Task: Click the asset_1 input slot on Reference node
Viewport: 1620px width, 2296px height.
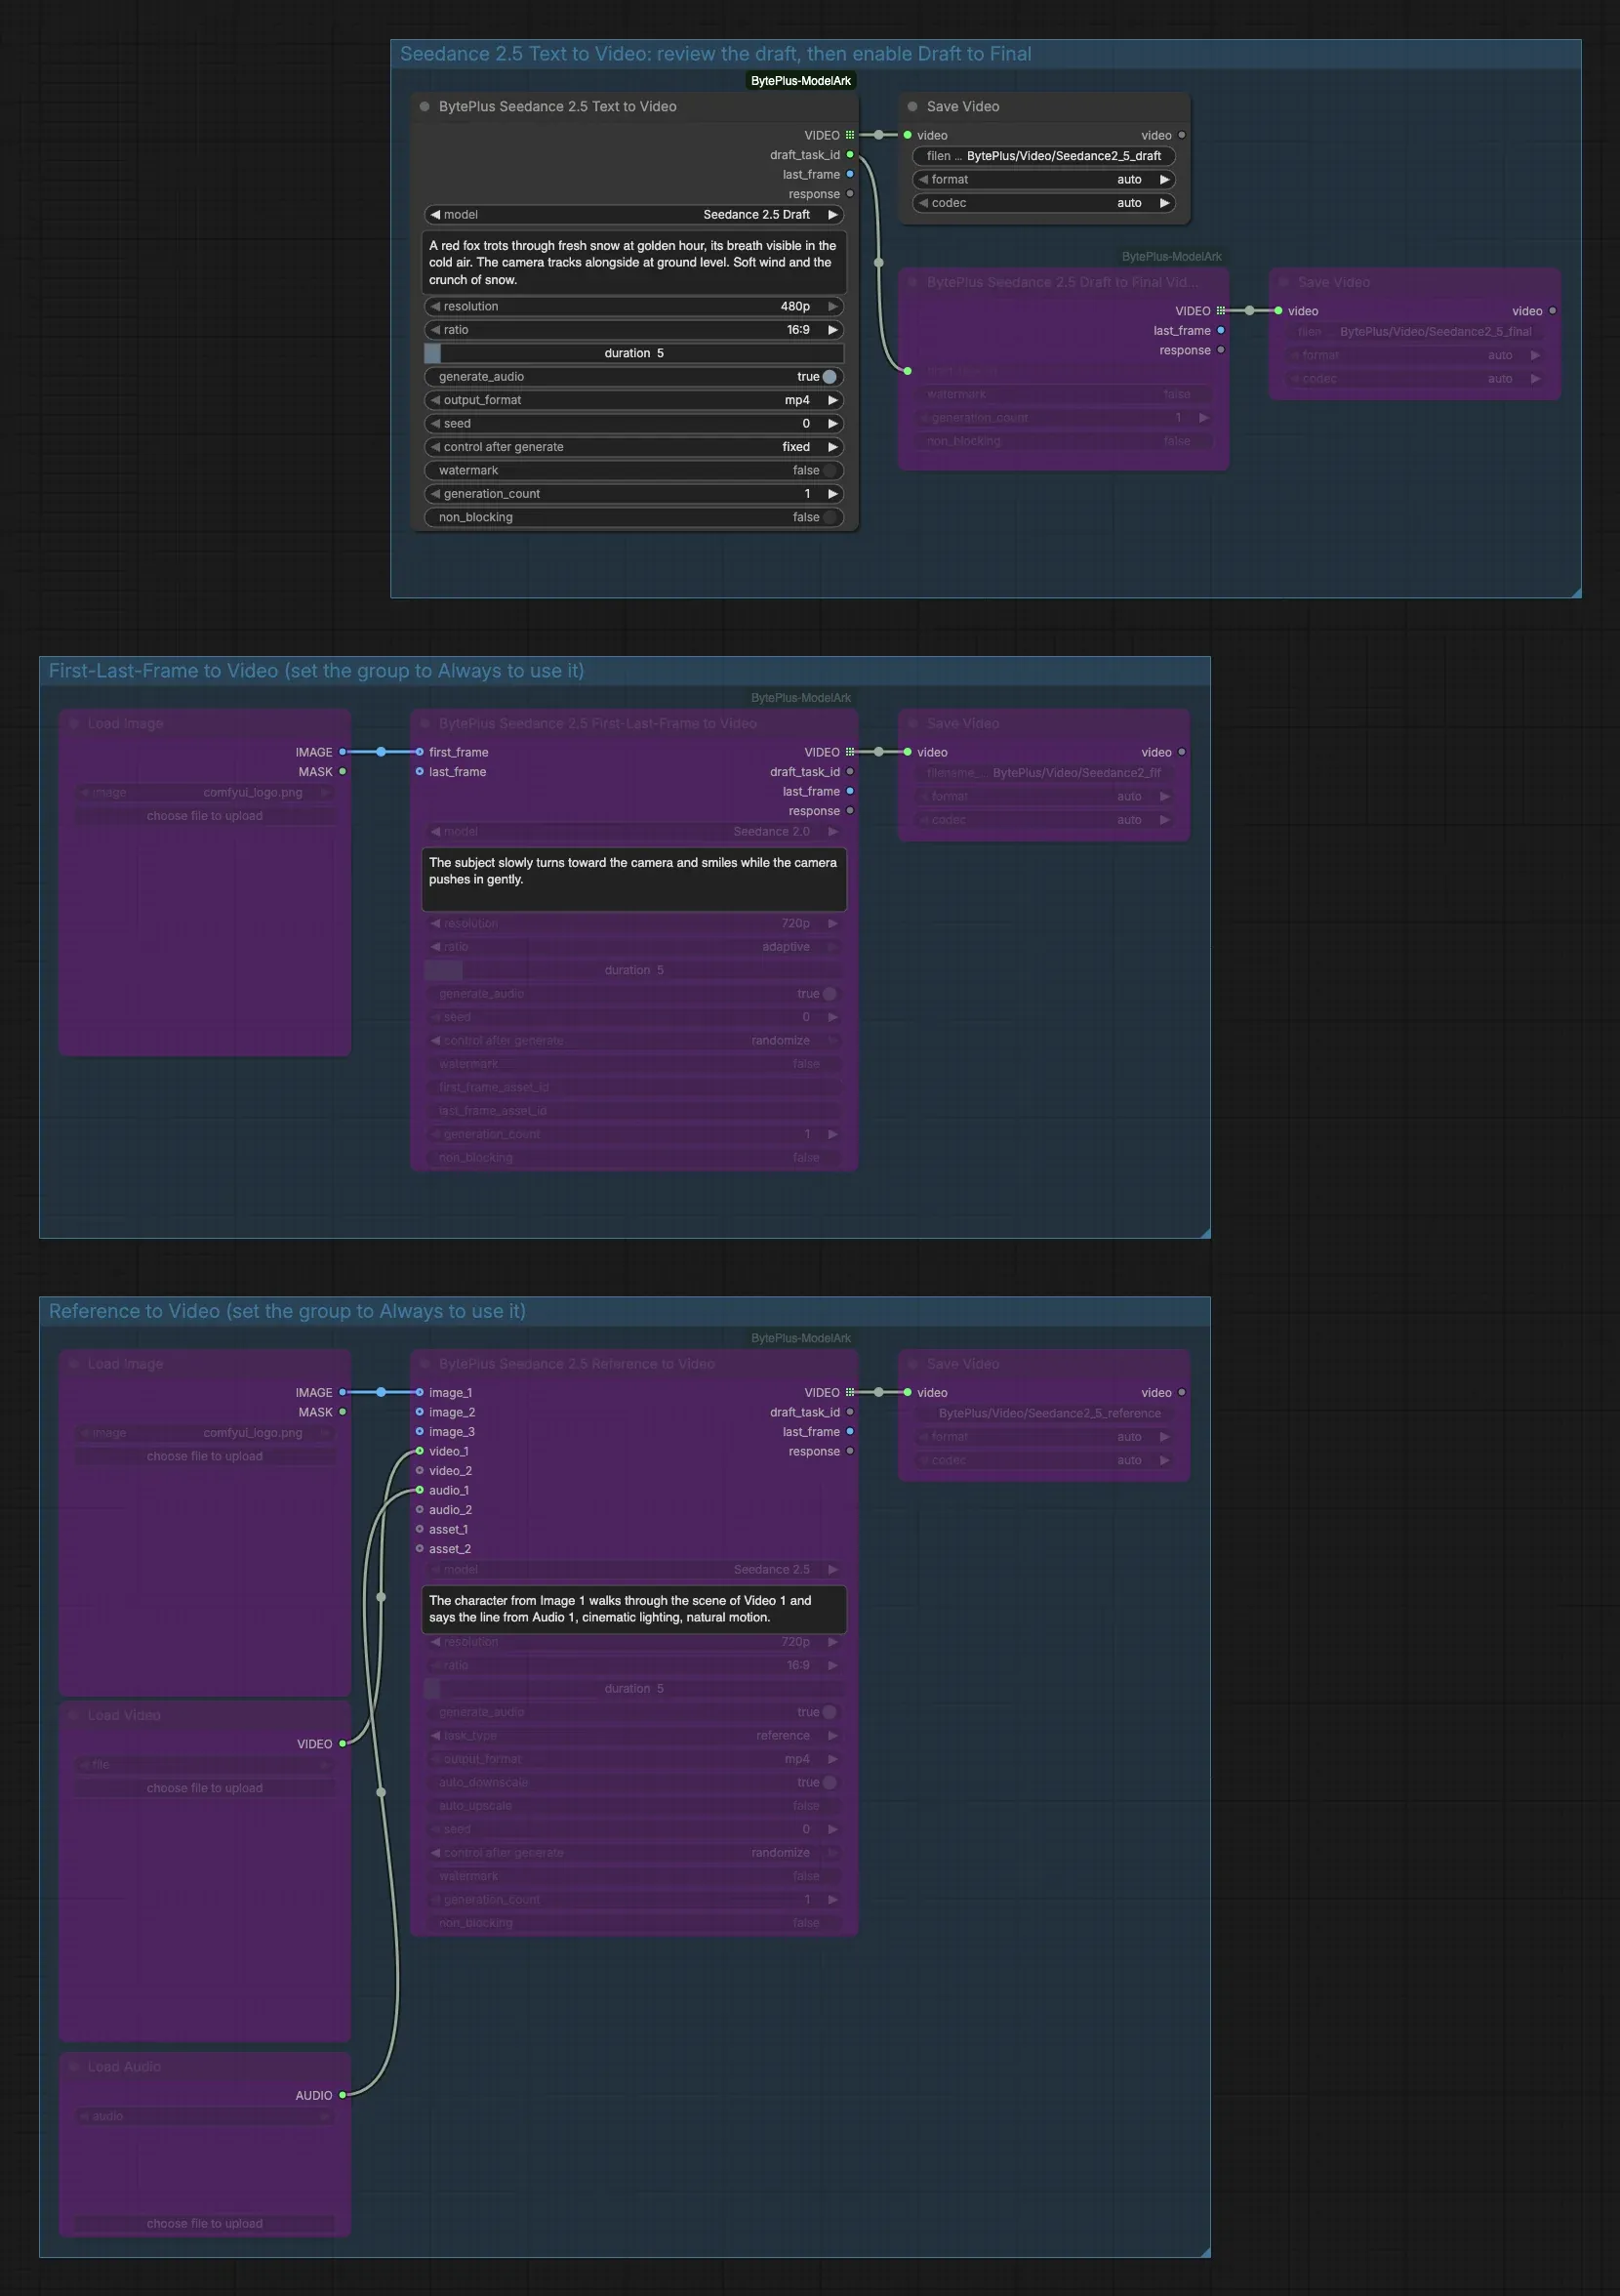Action: coord(419,1529)
